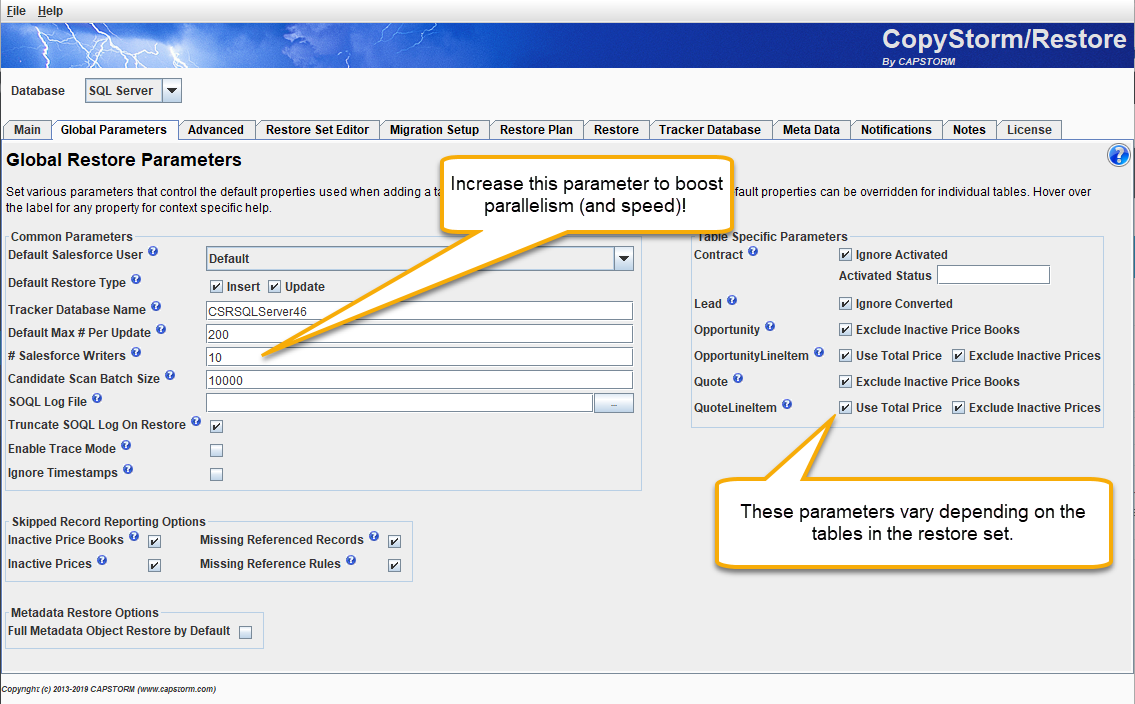Screen dimensions: 1135x704
Task: Show help for Inactive Prices
Action: (x=102, y=560)
